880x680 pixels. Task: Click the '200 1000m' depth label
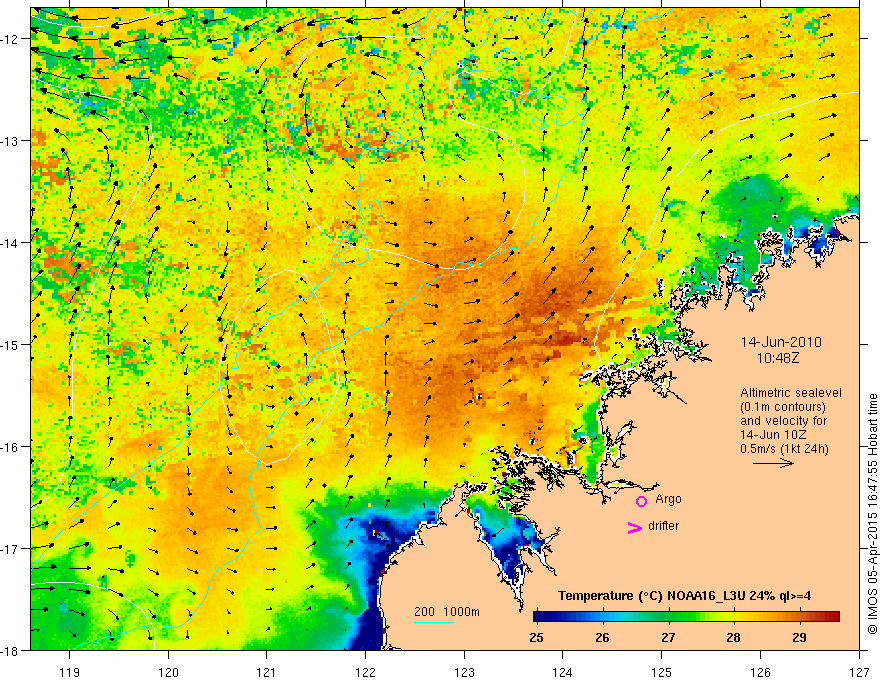[x=447, y=612]
